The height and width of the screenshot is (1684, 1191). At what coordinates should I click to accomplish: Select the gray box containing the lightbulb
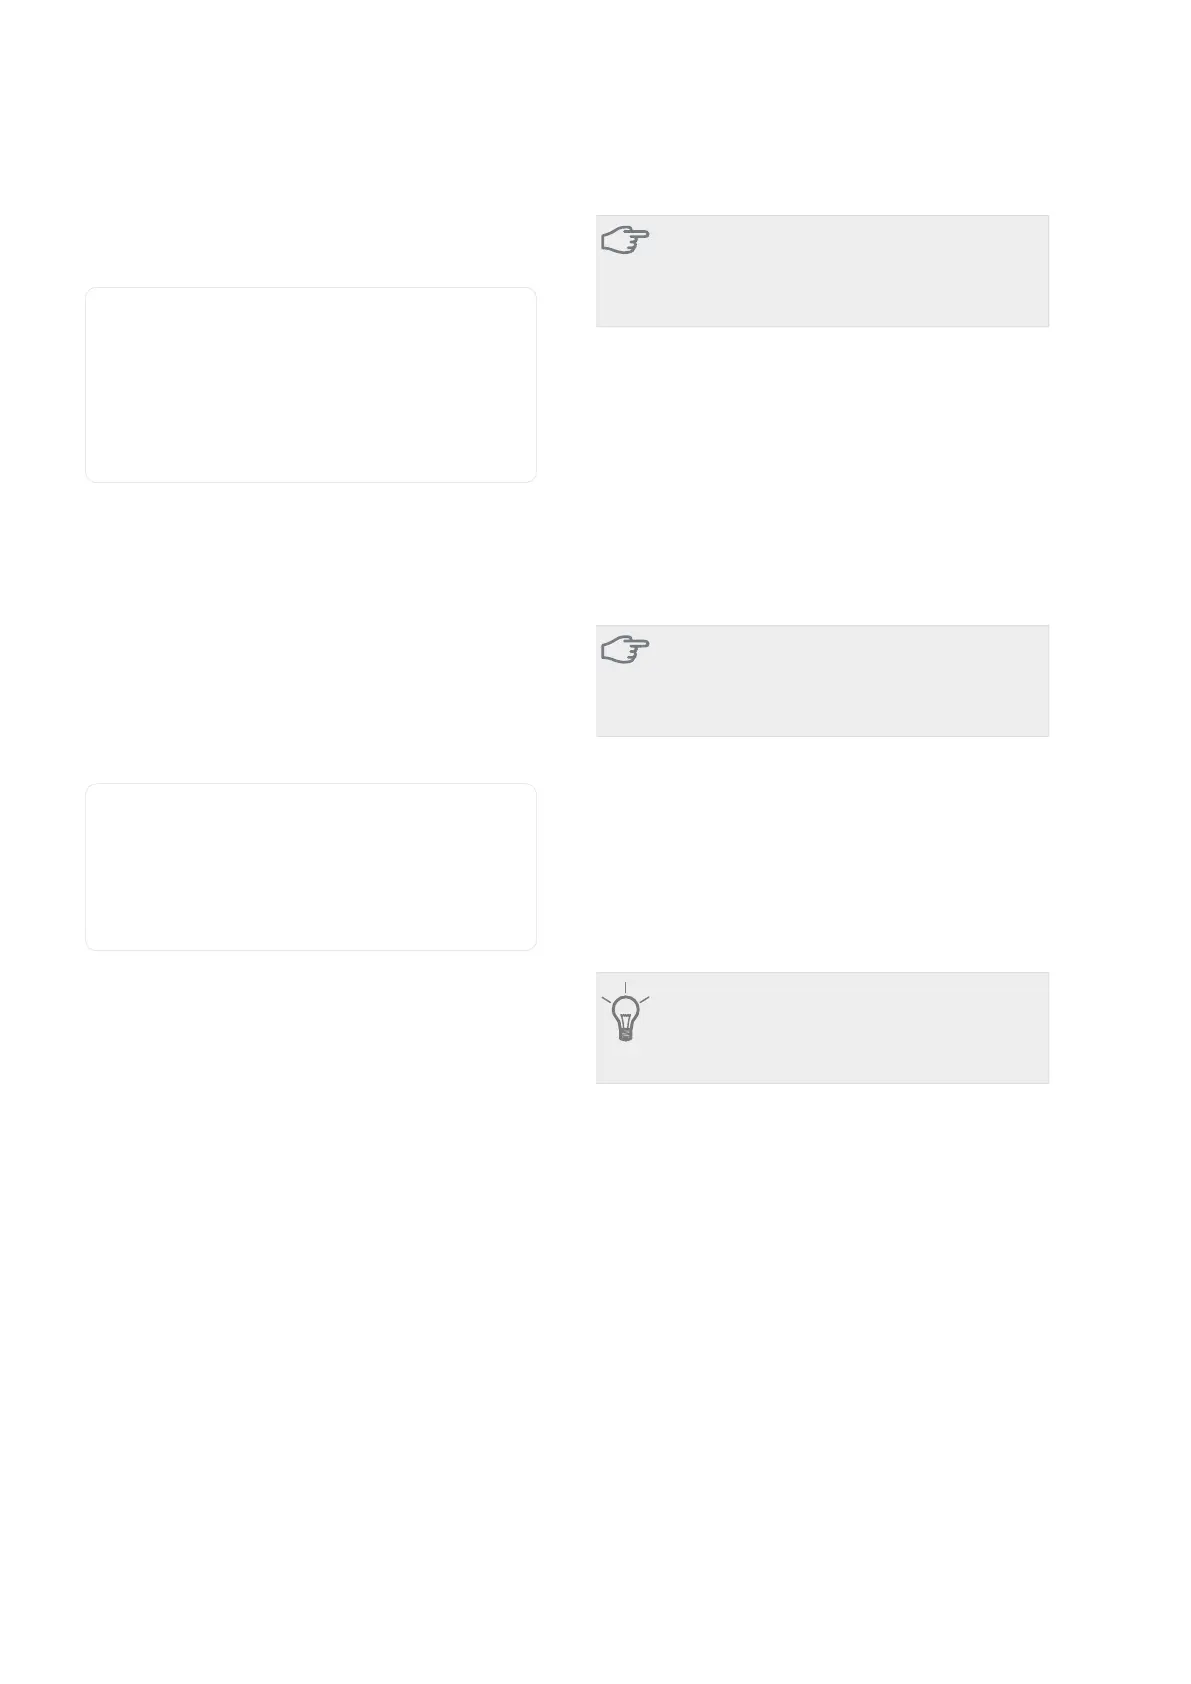coord(822,1027)
